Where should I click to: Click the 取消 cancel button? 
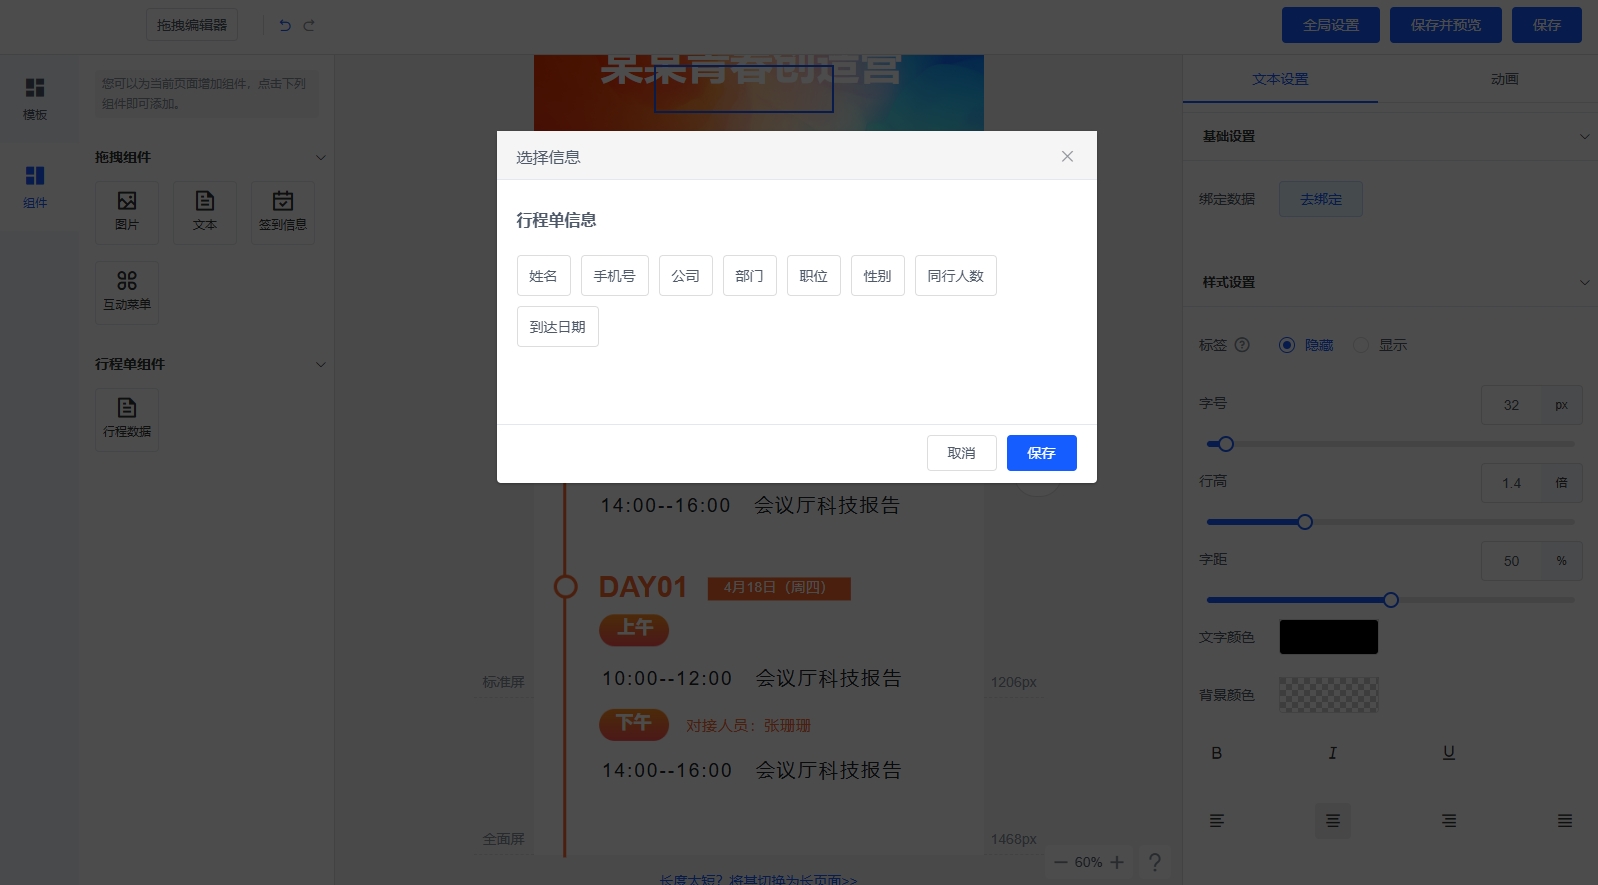tap(961, 453)
